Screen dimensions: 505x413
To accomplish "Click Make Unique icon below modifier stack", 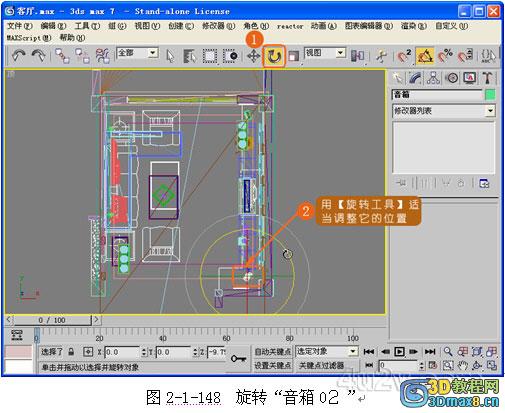I will 446,183.
